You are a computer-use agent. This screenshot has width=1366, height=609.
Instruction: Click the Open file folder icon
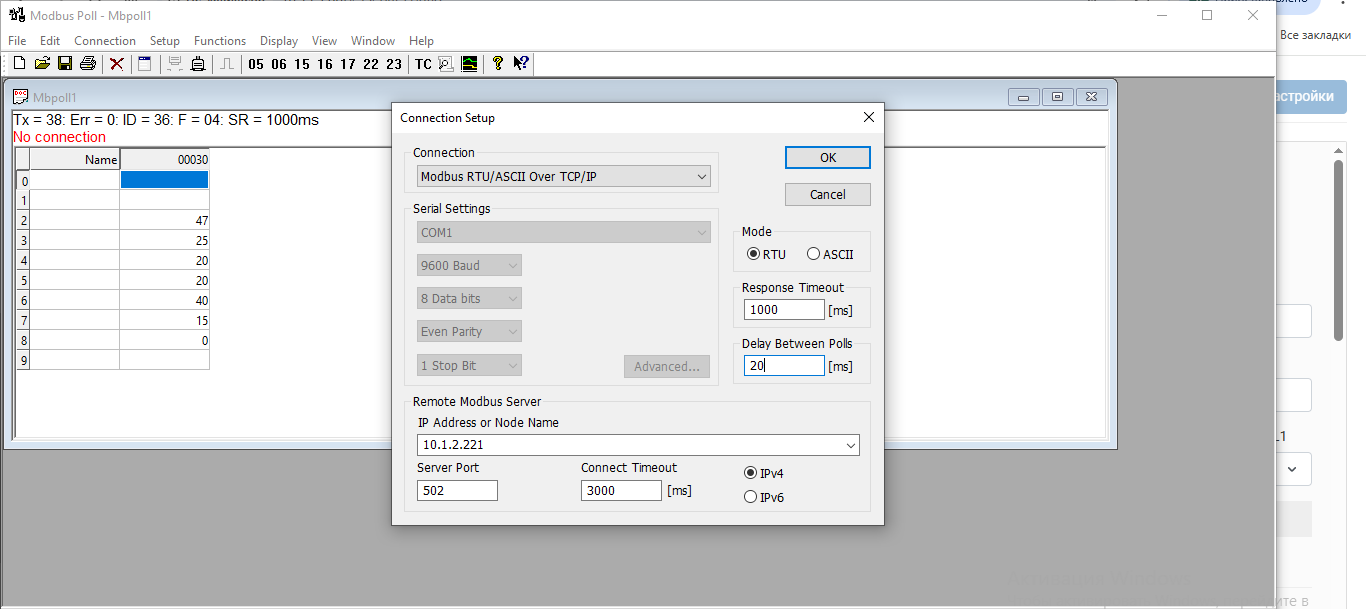coord(42,64)
